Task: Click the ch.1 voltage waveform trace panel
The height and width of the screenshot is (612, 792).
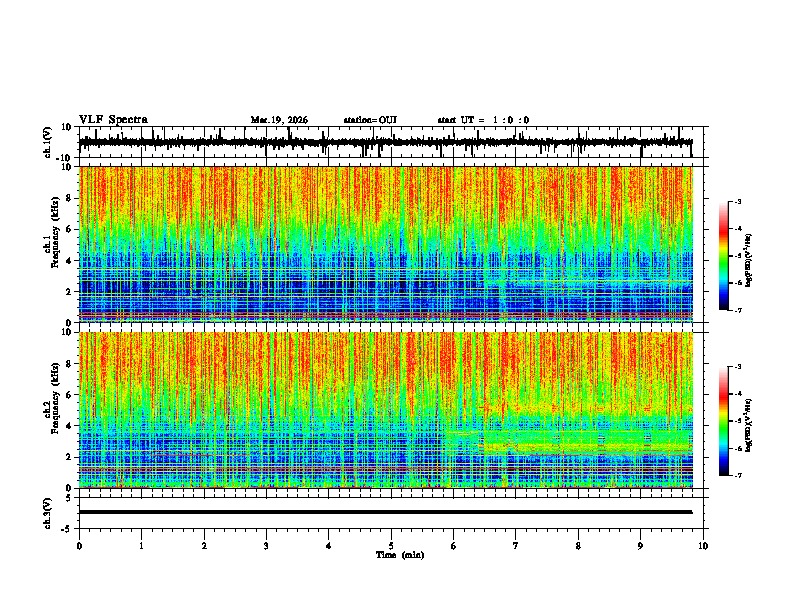Action: pyautogui.click(x=391, y=142)
